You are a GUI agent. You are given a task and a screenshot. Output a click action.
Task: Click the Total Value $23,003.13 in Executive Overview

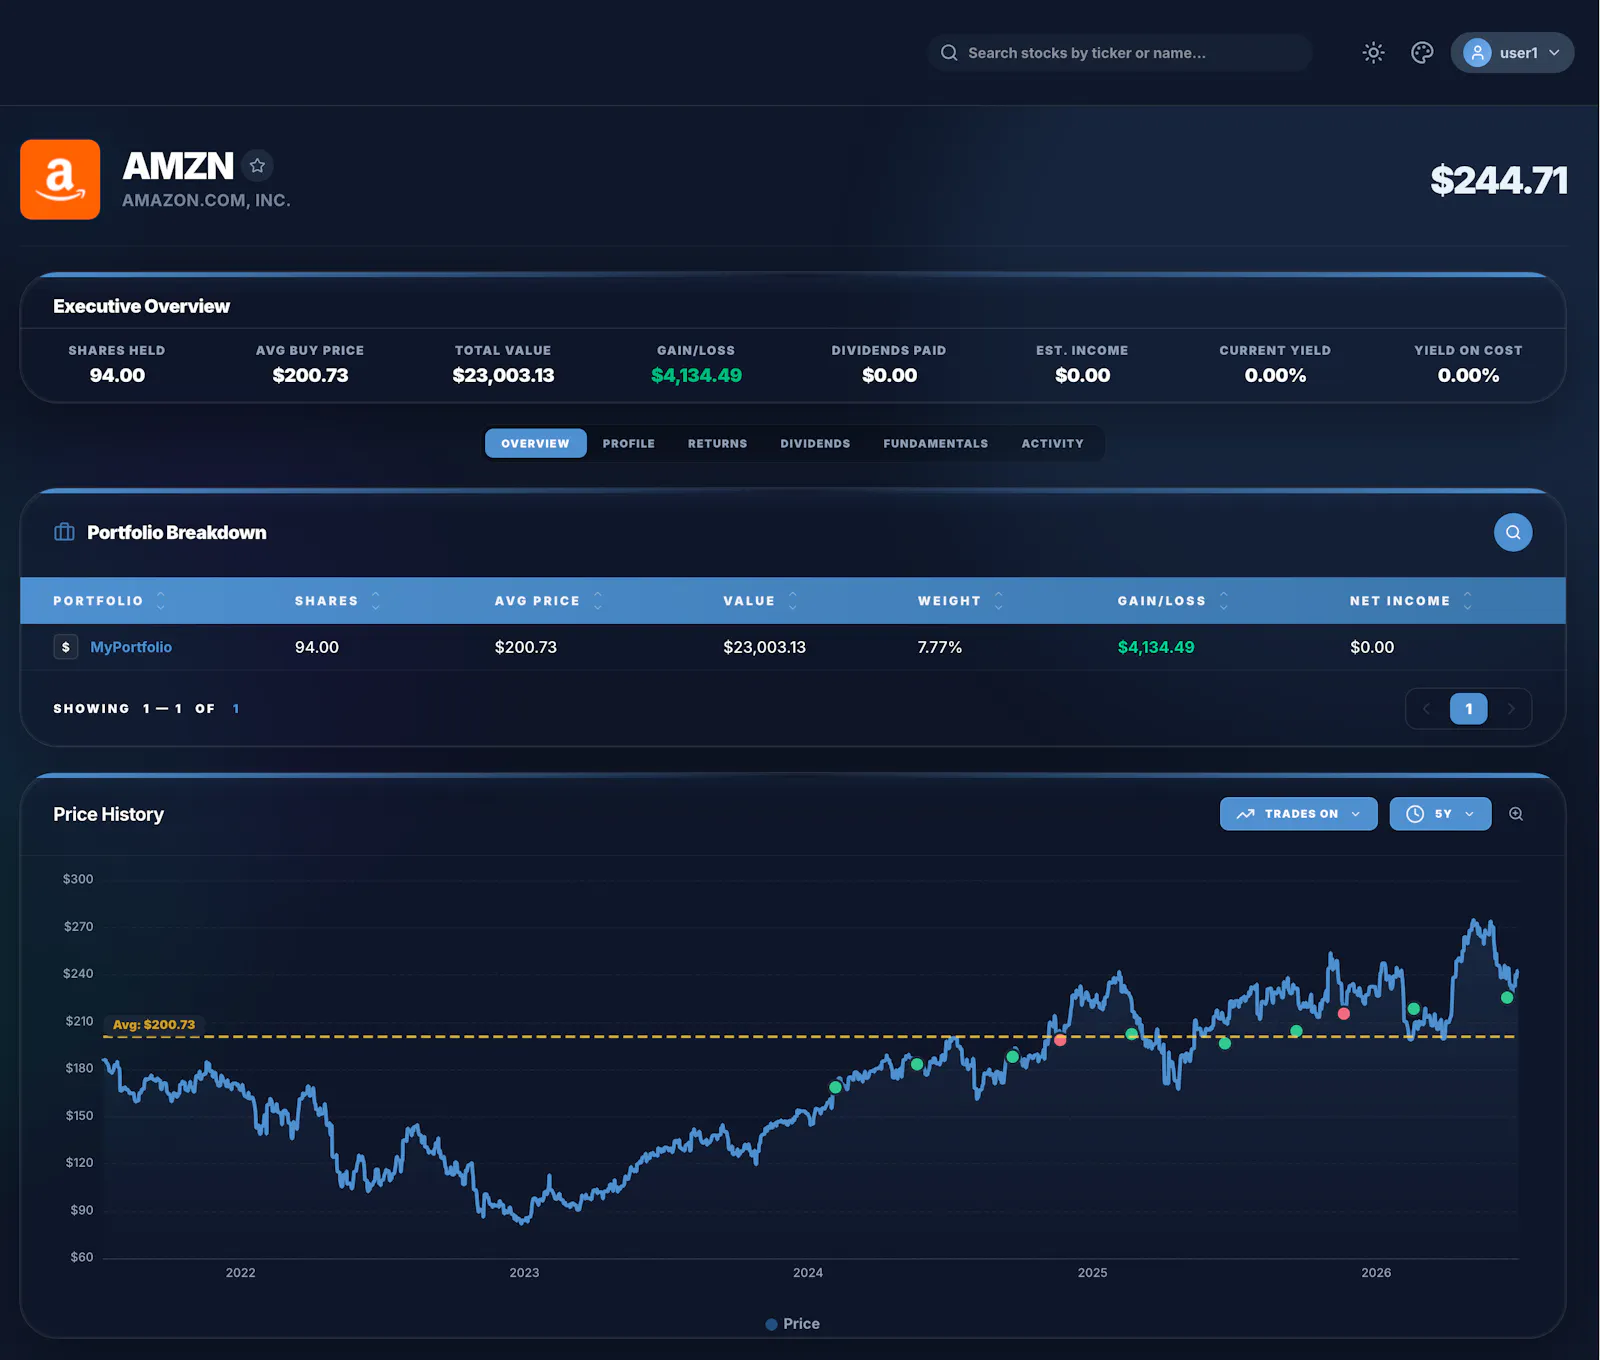click(x=503, y=375)
